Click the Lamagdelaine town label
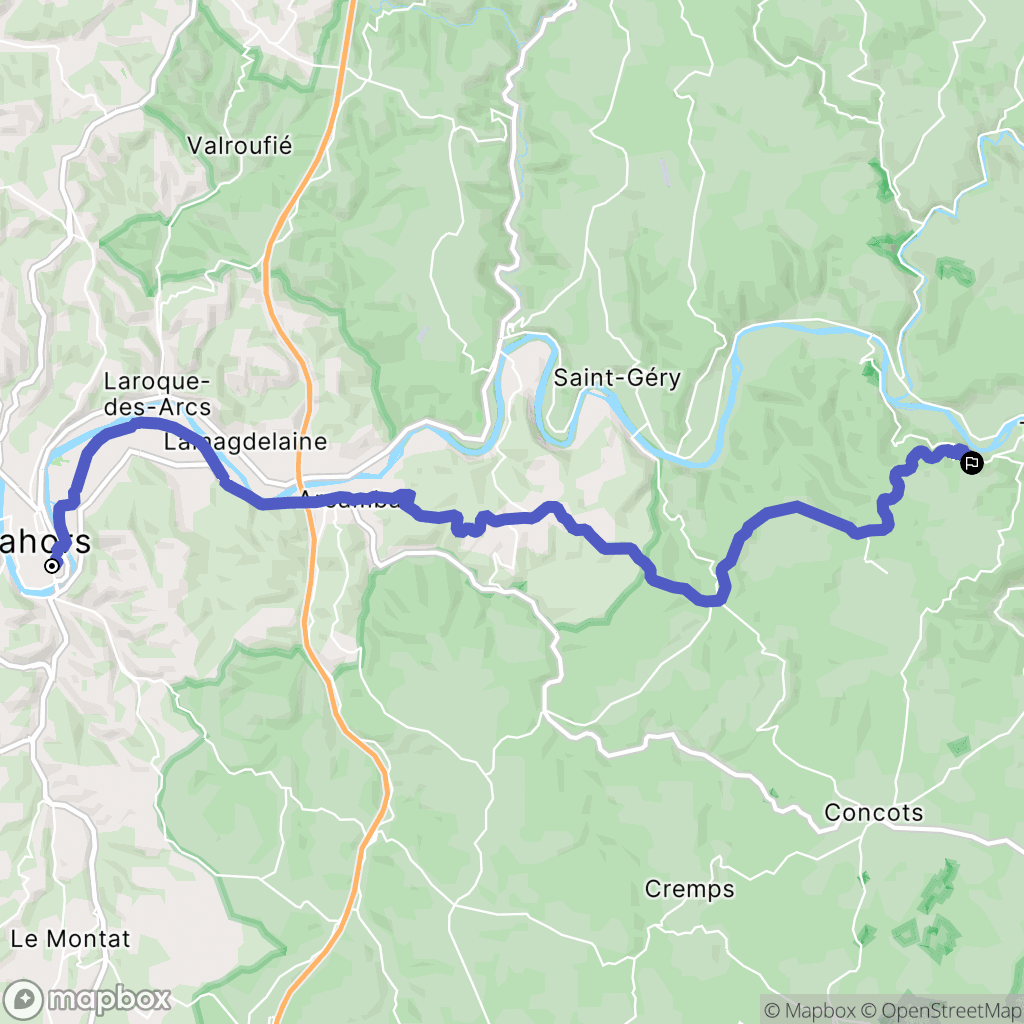This screenshot has height=1024, width=1024. pyautogui.click(x=246, y=442)
